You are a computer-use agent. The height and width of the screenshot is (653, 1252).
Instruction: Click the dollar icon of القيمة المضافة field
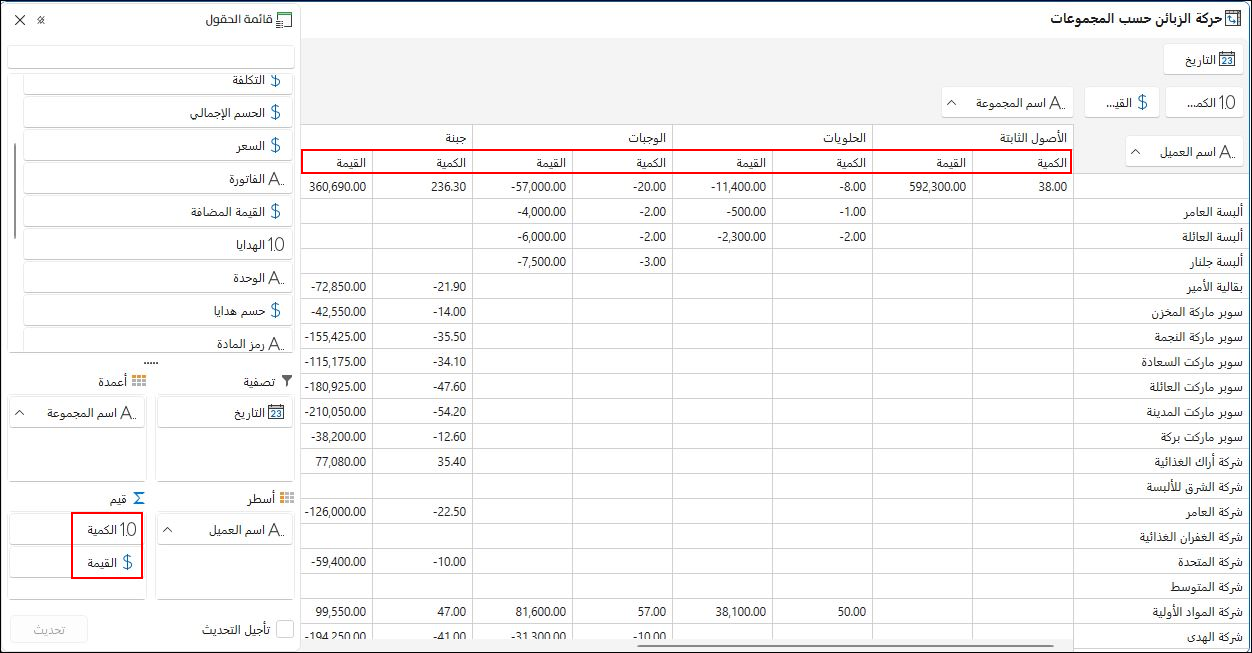276,212
